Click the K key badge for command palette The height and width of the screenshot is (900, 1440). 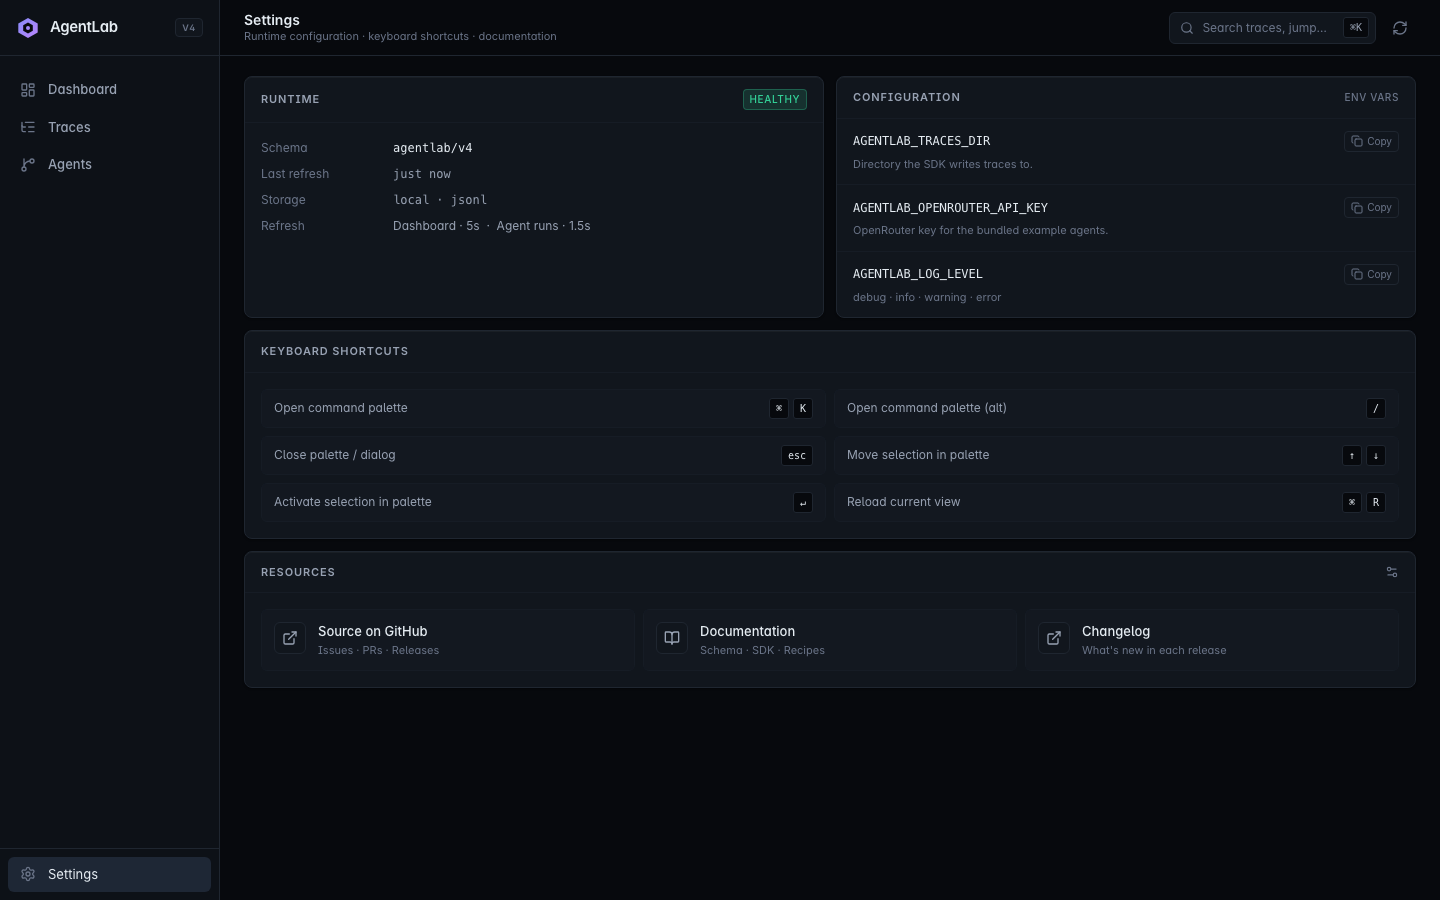(x=803, y=408)
